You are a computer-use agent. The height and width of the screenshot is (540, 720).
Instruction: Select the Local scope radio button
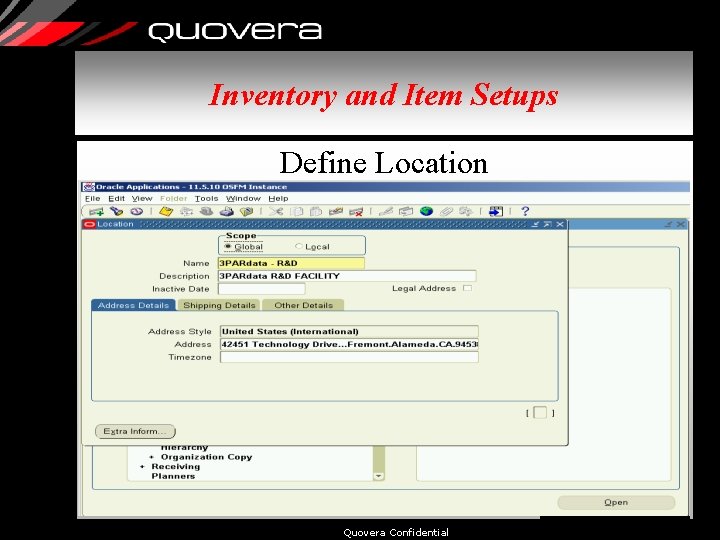click(x=299, y=247)
